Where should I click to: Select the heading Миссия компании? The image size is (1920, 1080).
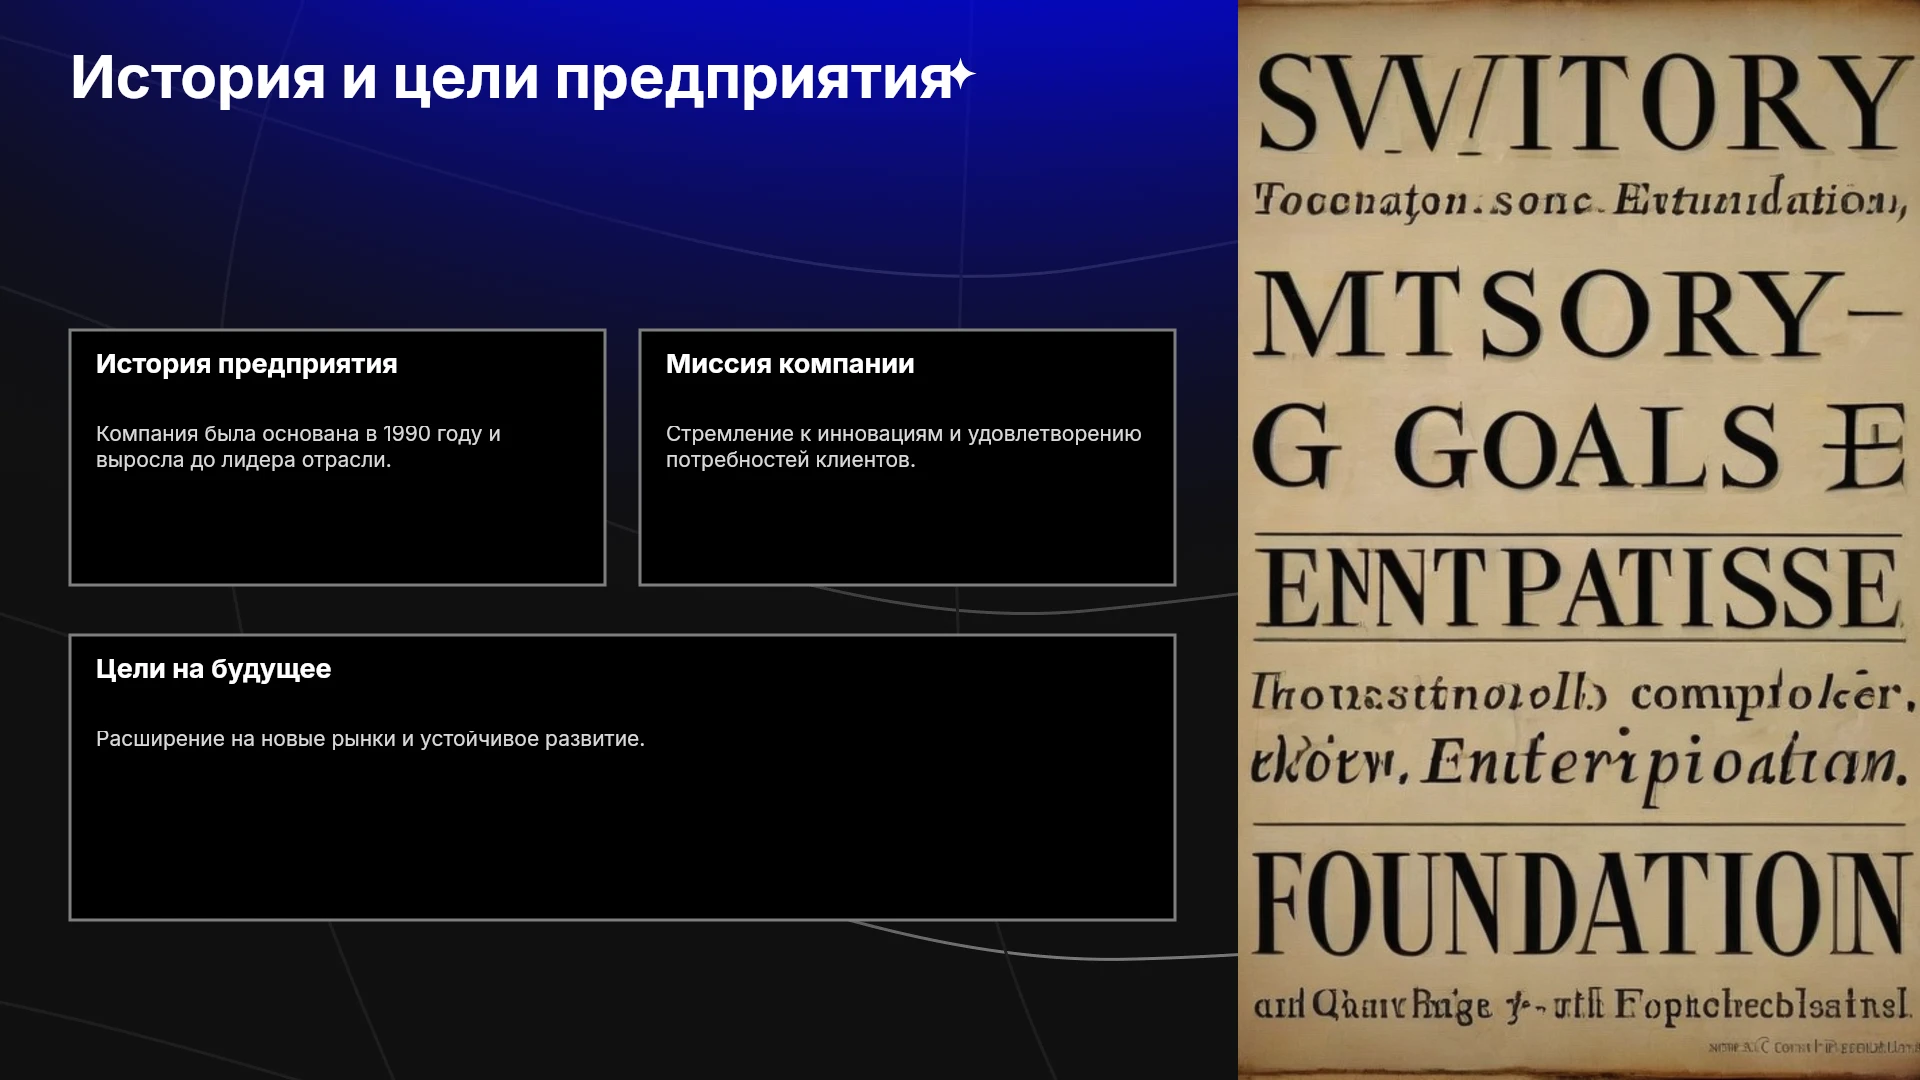point(790,364)
